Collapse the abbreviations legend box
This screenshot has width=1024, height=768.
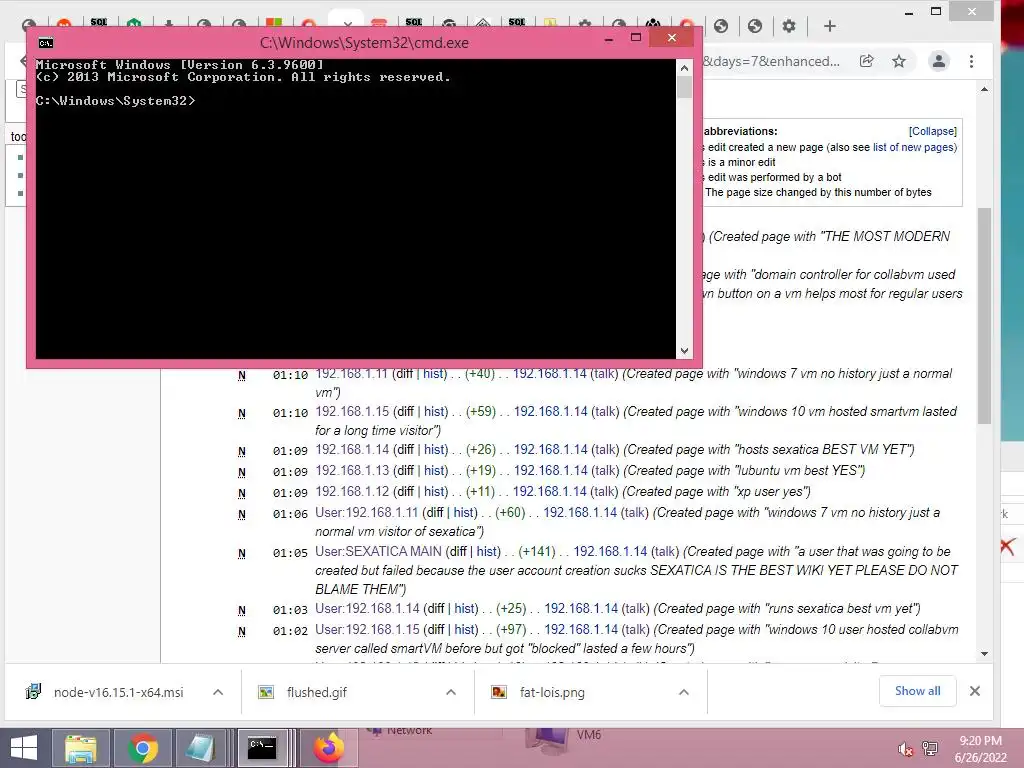click(x=932, y=131)
